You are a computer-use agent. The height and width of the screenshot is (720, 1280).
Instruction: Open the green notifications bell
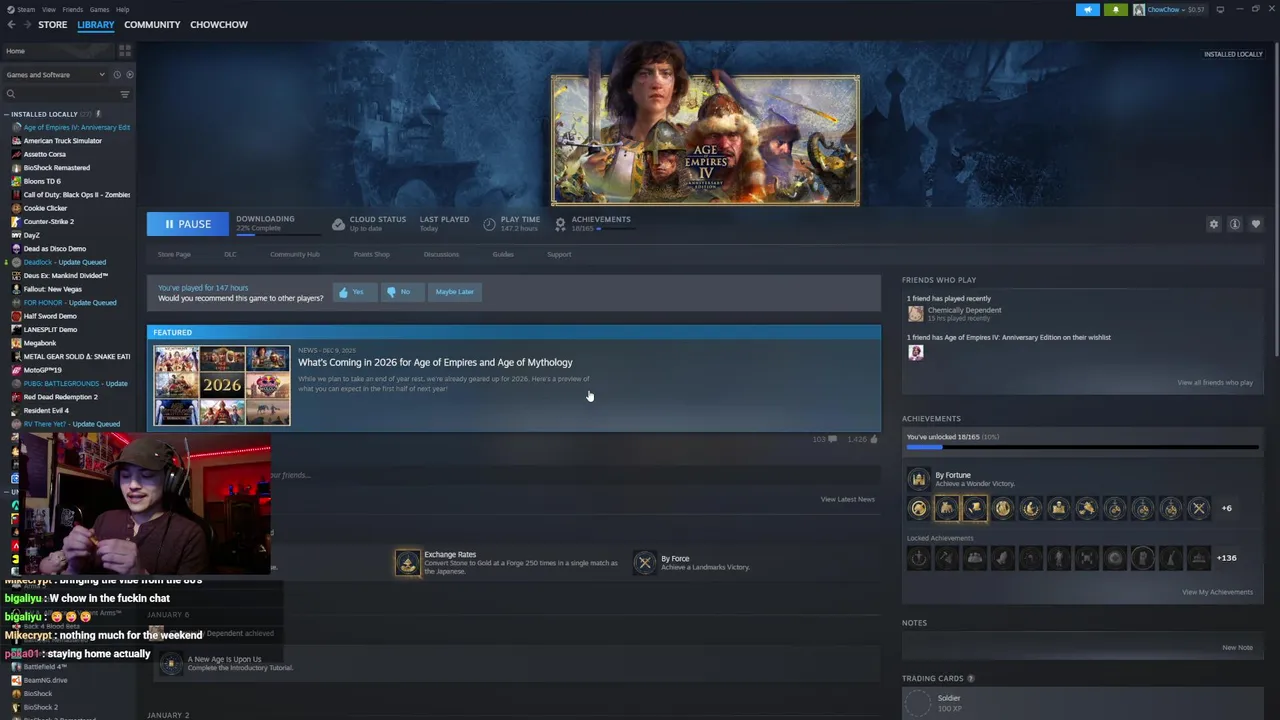tap(1116, 10)
